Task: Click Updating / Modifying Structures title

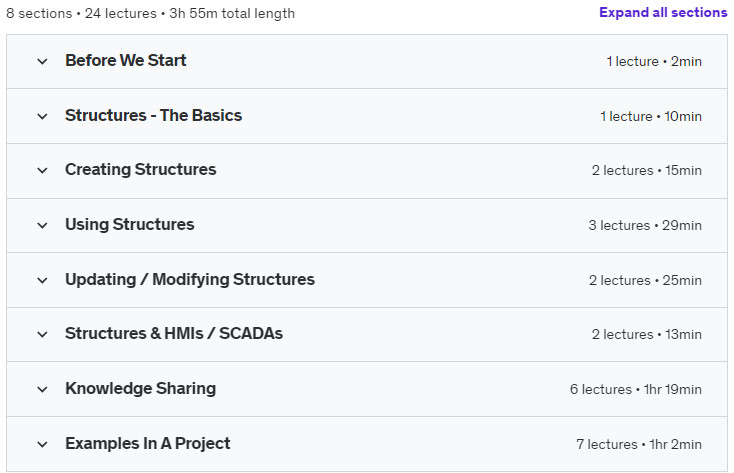Action: (190, 279)
